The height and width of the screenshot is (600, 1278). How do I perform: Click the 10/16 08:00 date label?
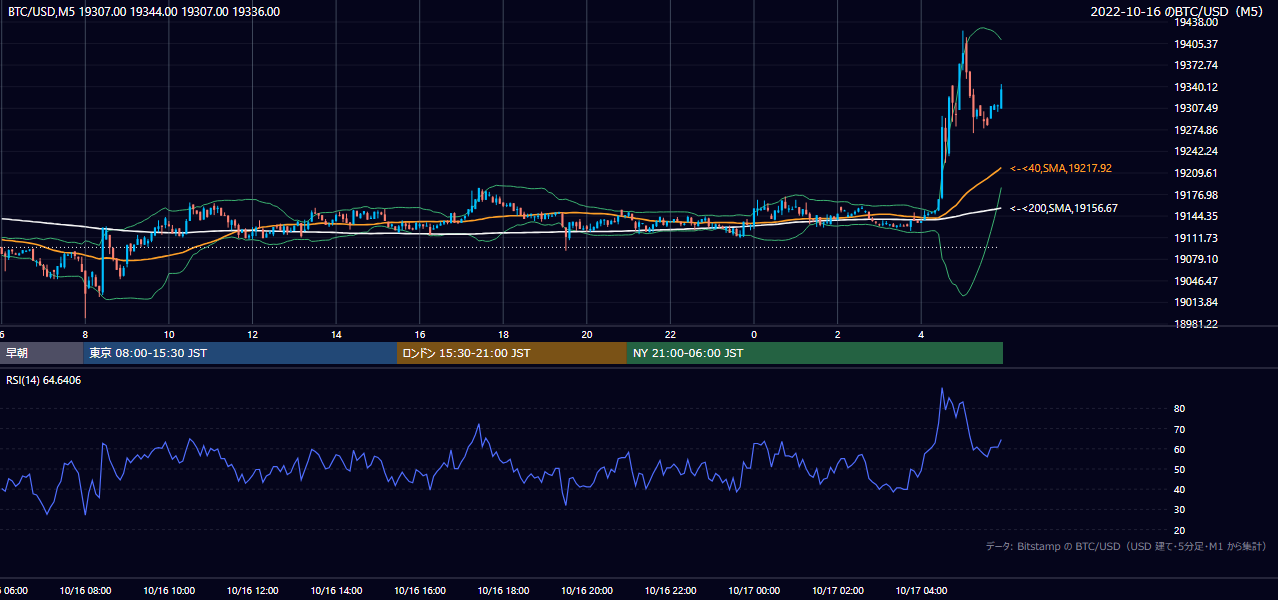(x=86, y=591)
